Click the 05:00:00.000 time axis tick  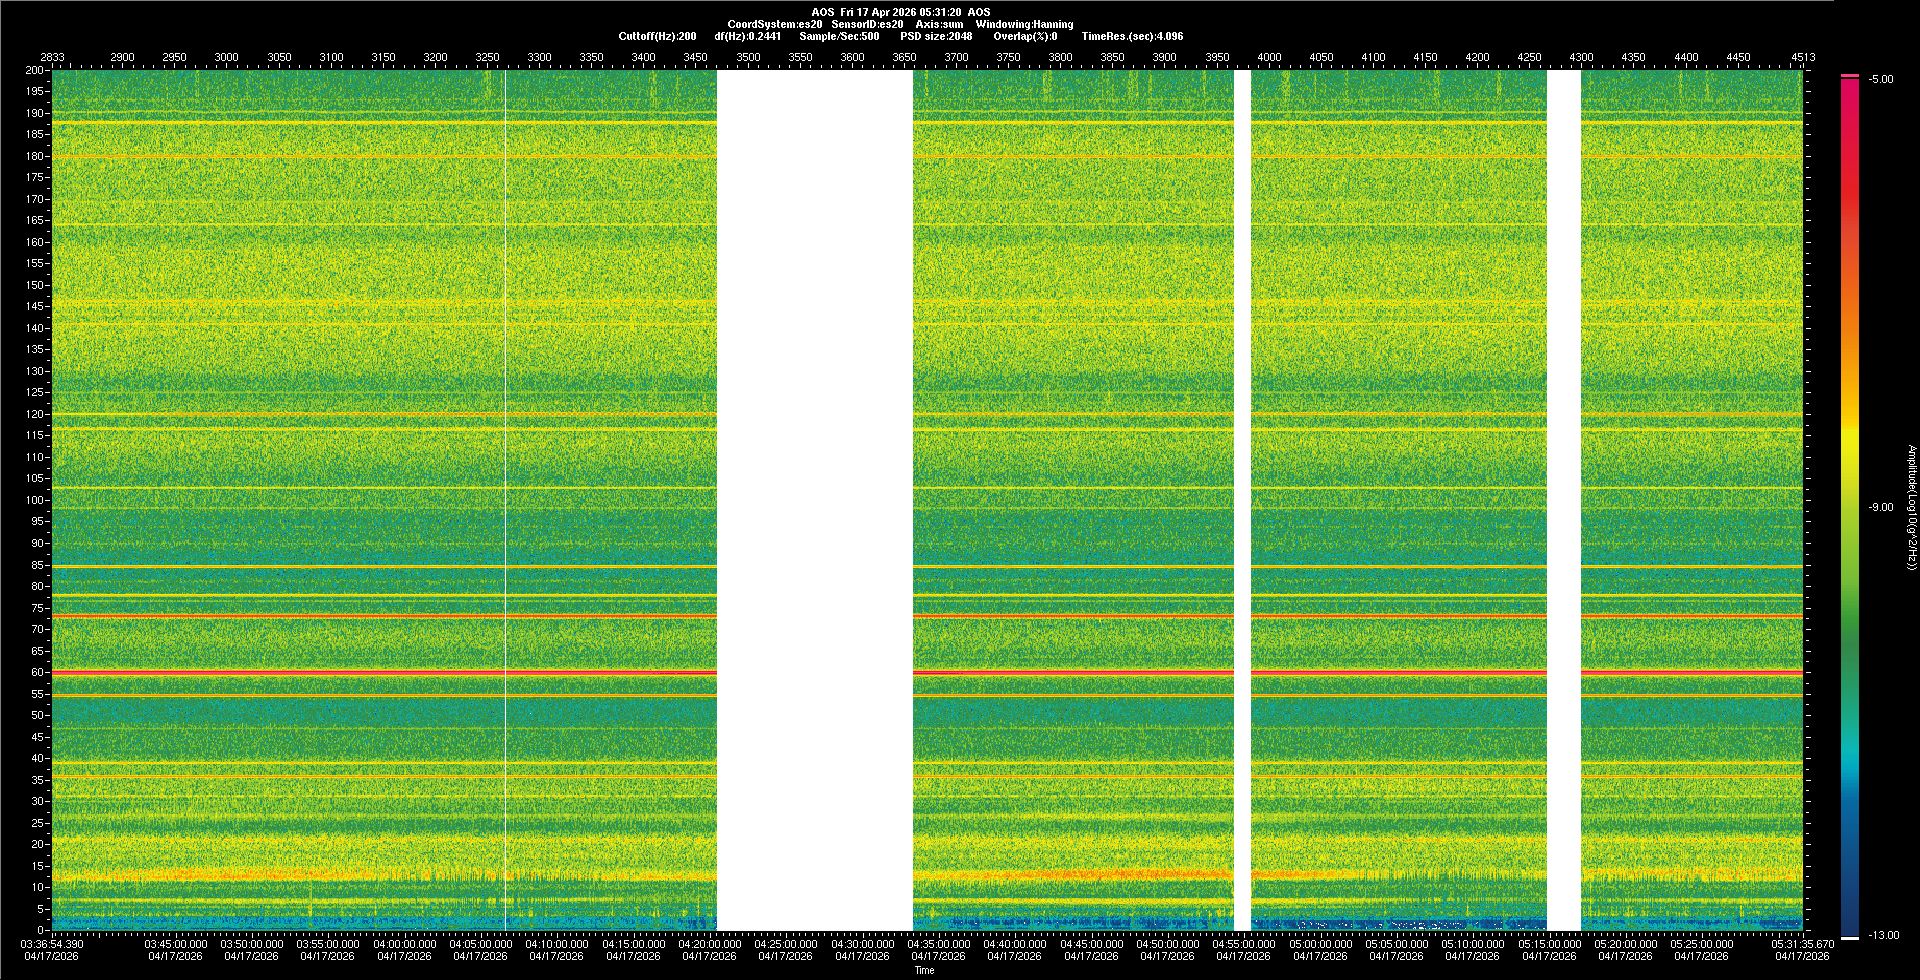click(1320, 944)
